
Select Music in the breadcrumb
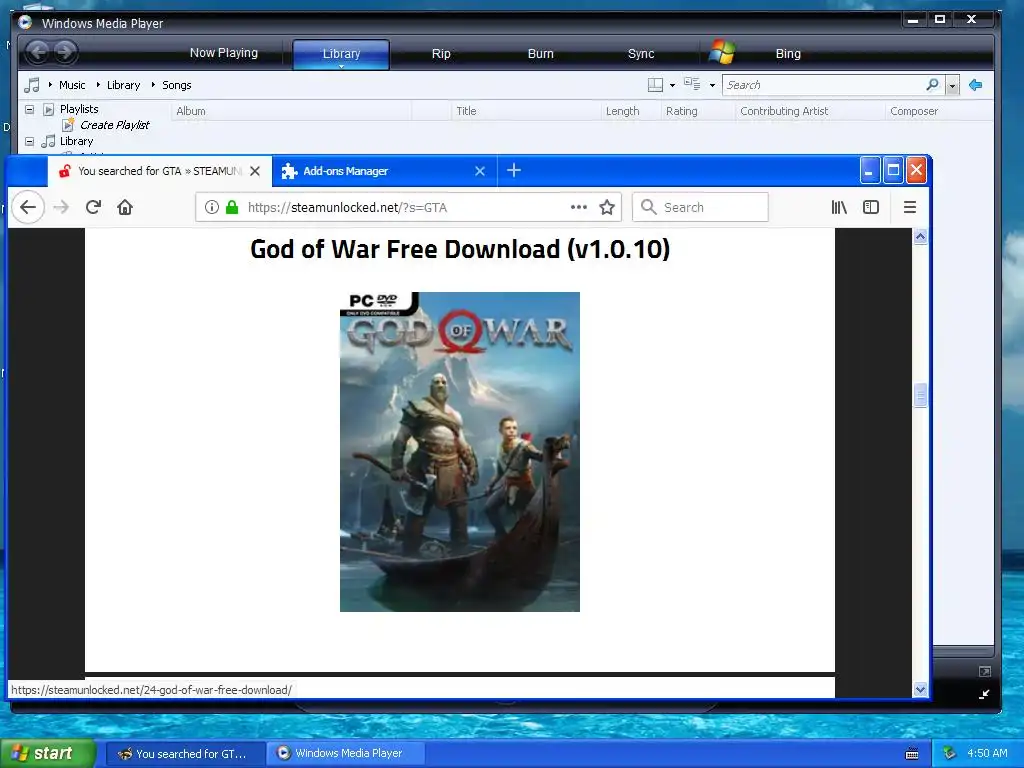(x=72, y=85)
